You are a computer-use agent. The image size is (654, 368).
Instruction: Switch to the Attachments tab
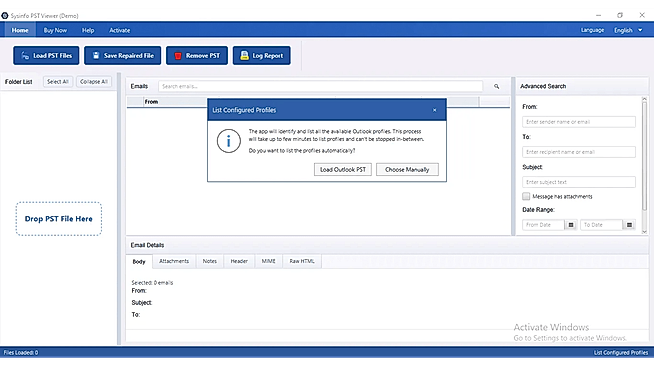coord(174,261)
